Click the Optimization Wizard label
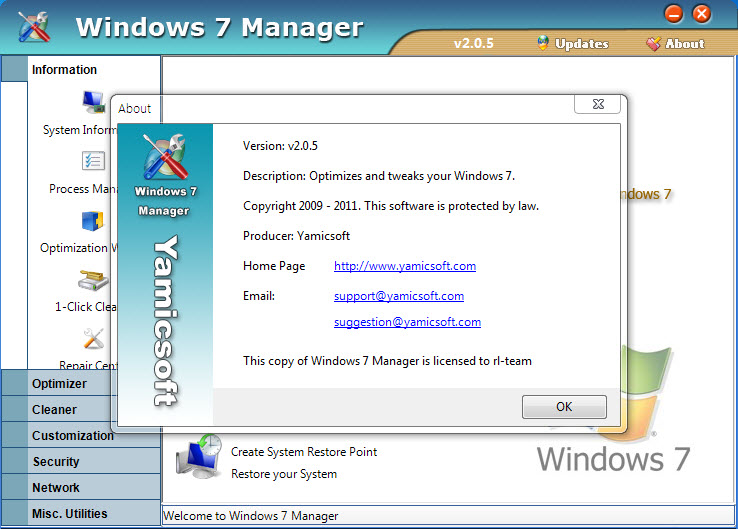738x529 pixels. [x=79, y=248]
